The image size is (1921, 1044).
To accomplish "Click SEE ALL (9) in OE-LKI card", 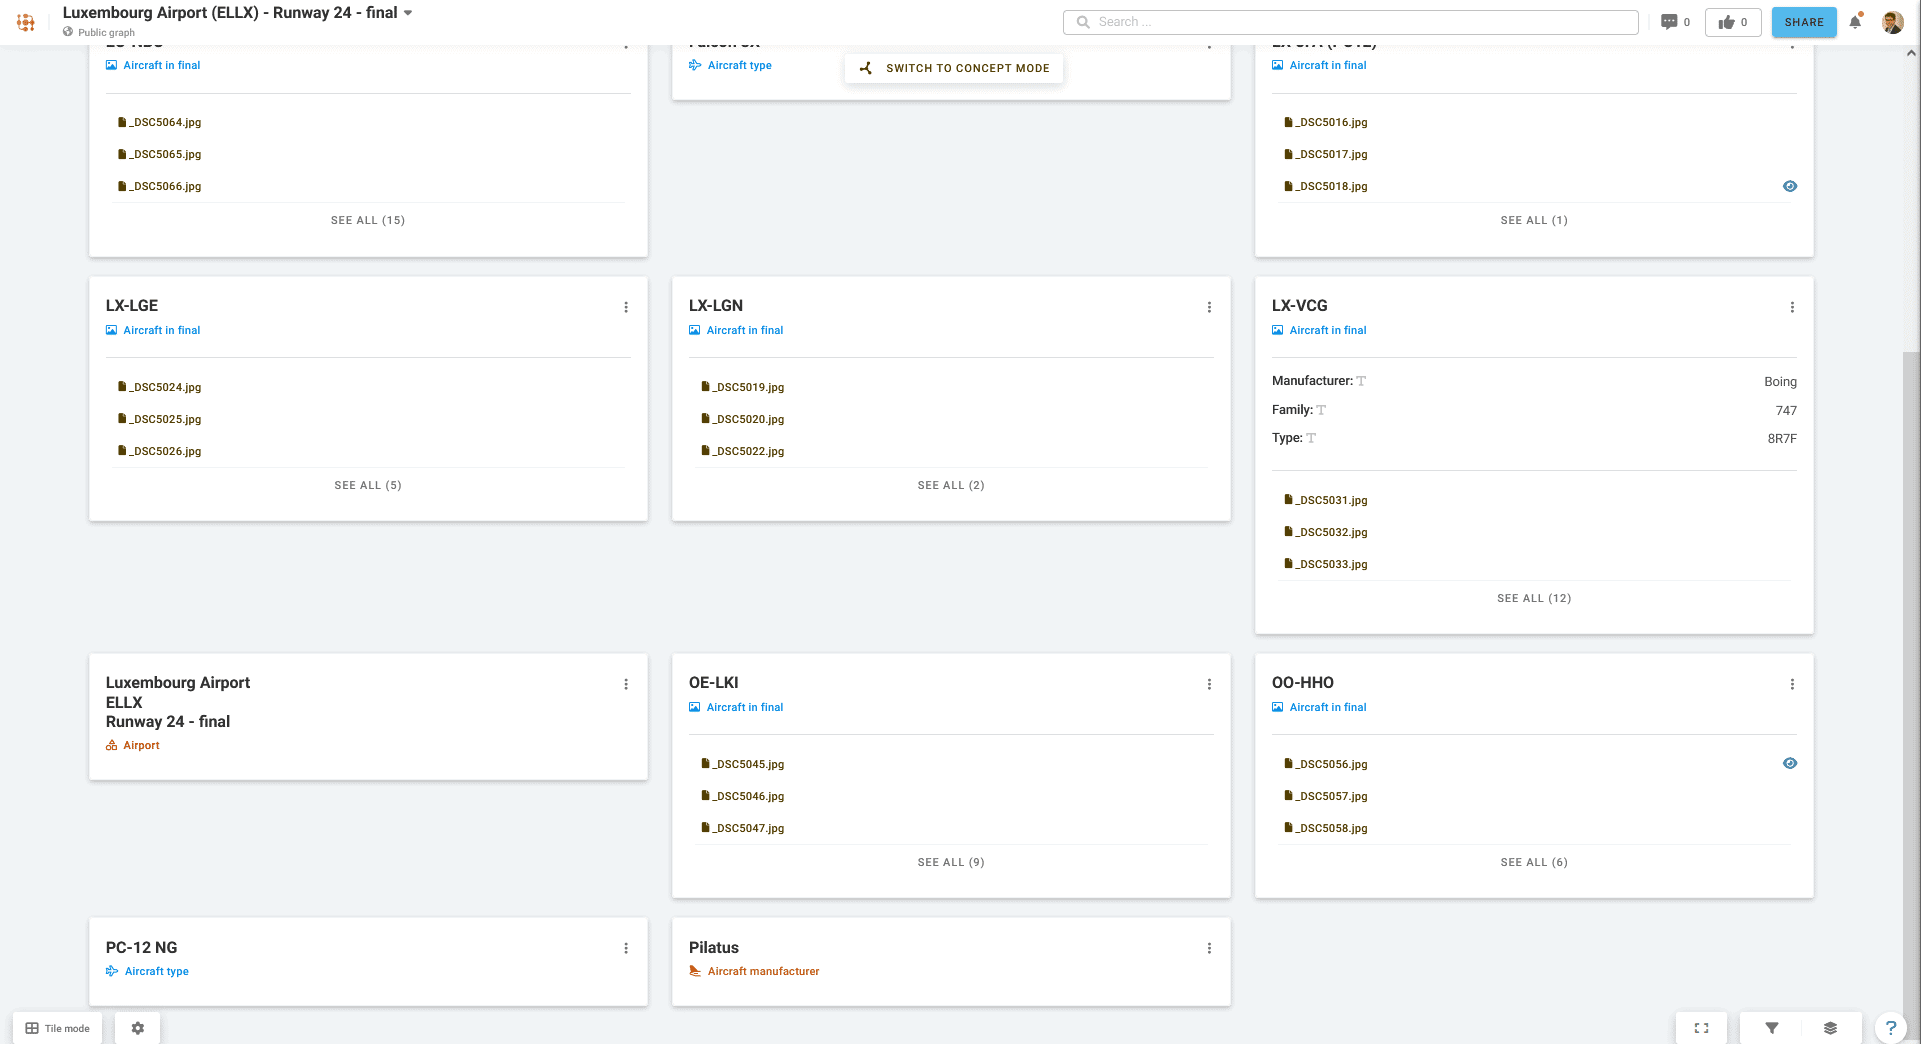I will [951, 862].
